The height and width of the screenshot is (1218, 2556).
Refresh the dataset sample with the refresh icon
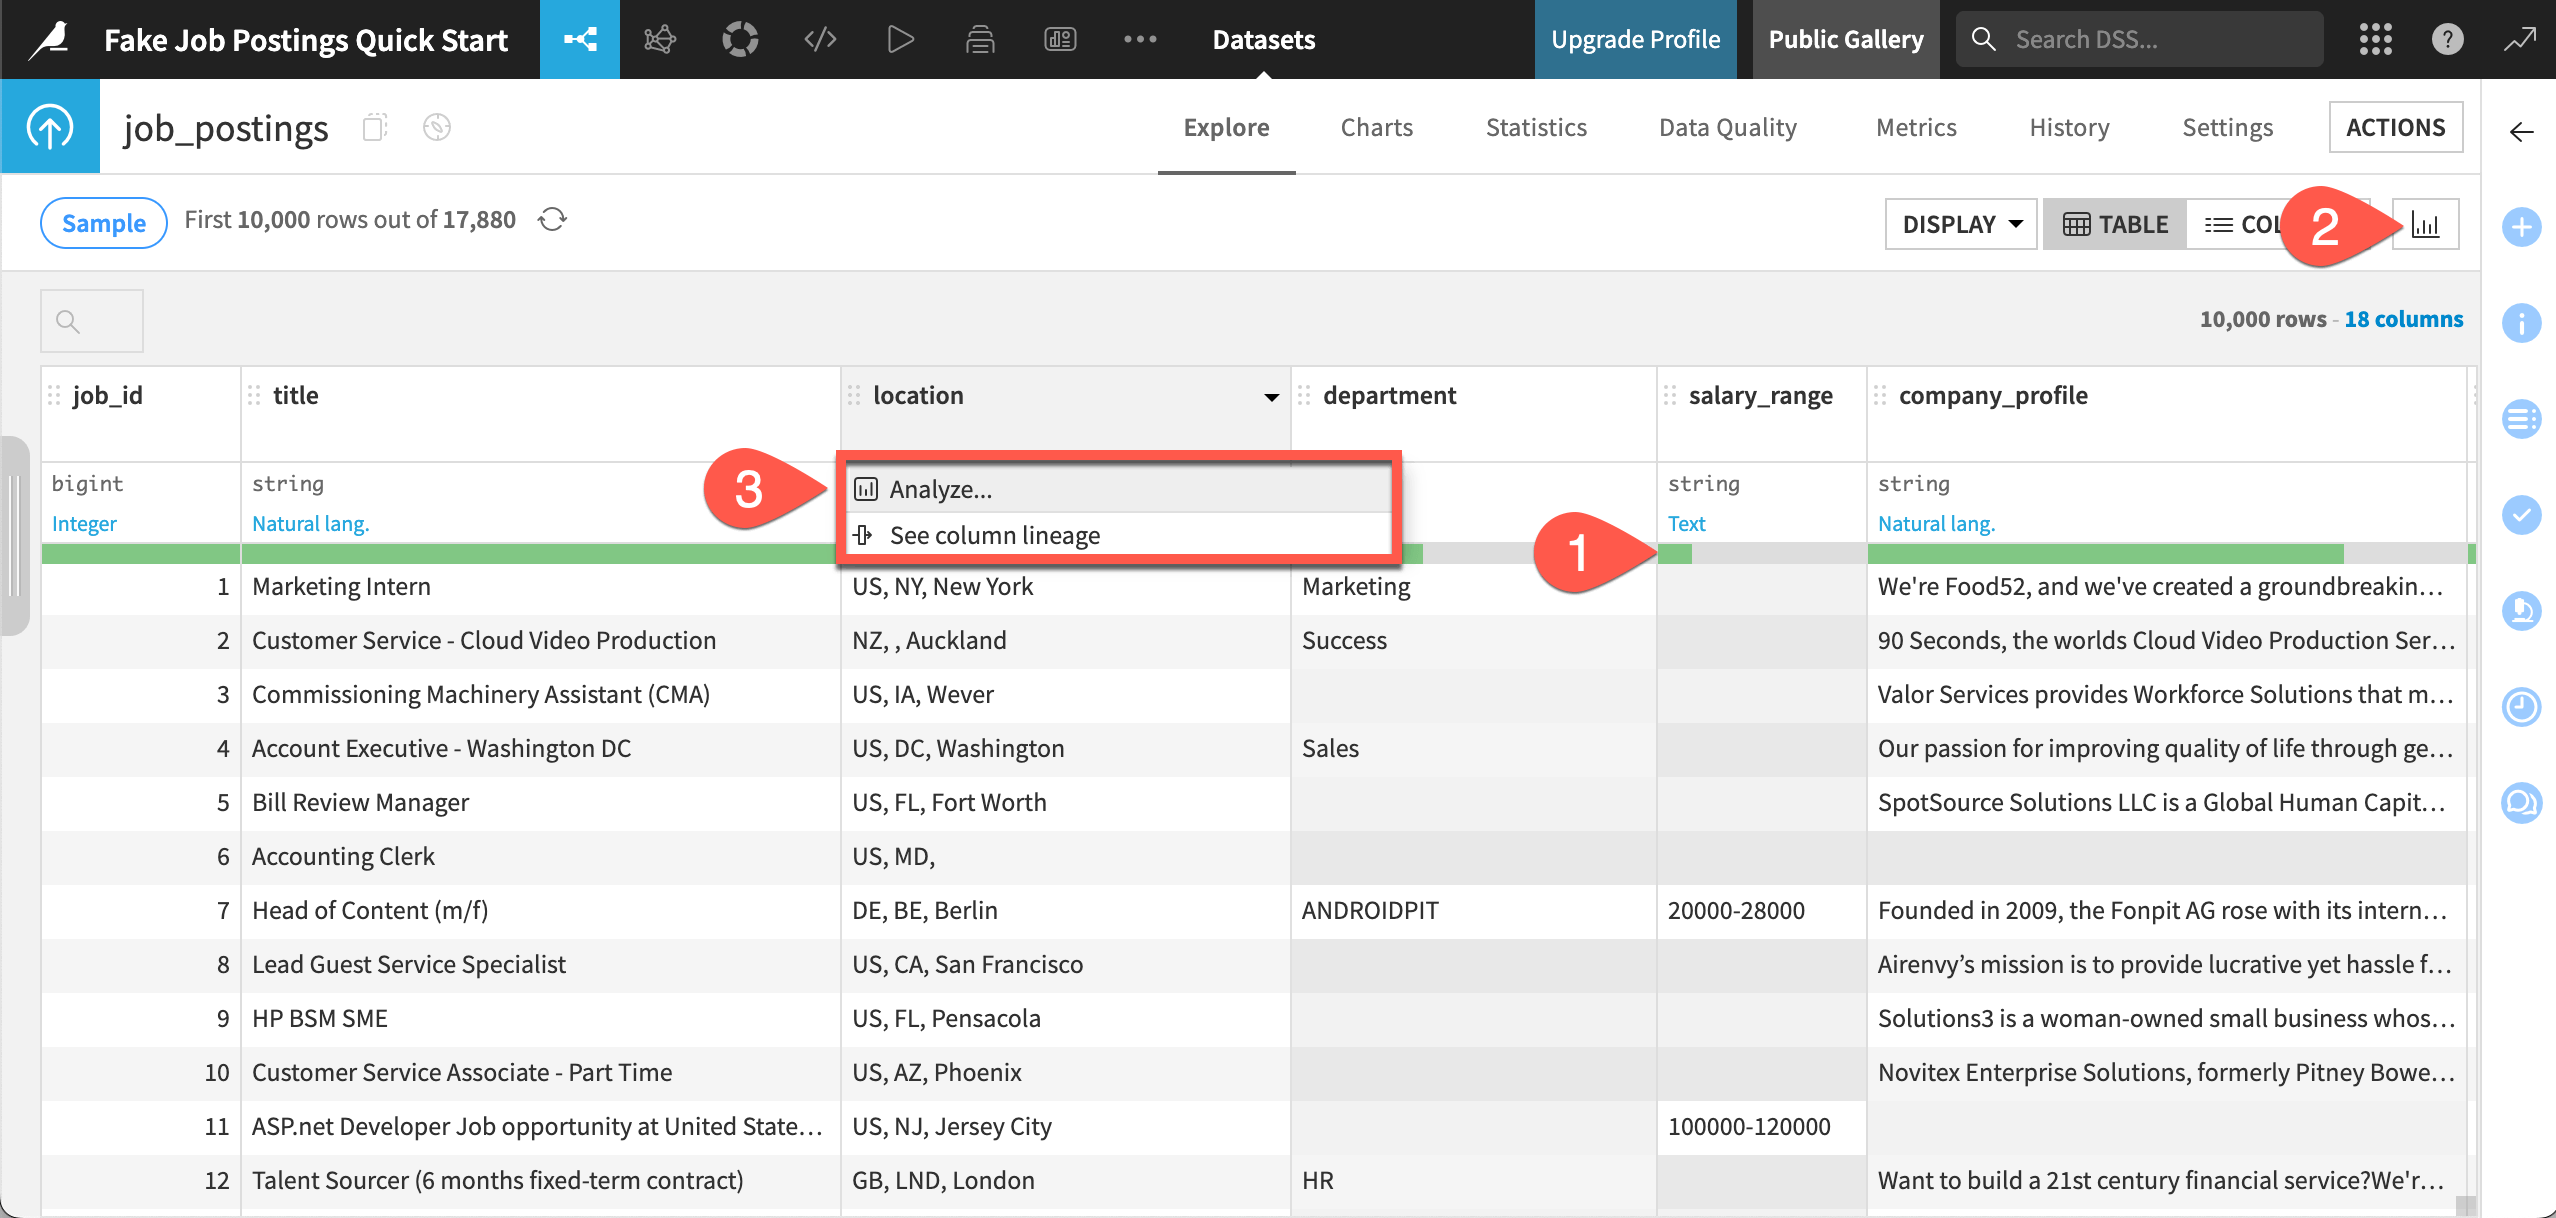point(554,220)
